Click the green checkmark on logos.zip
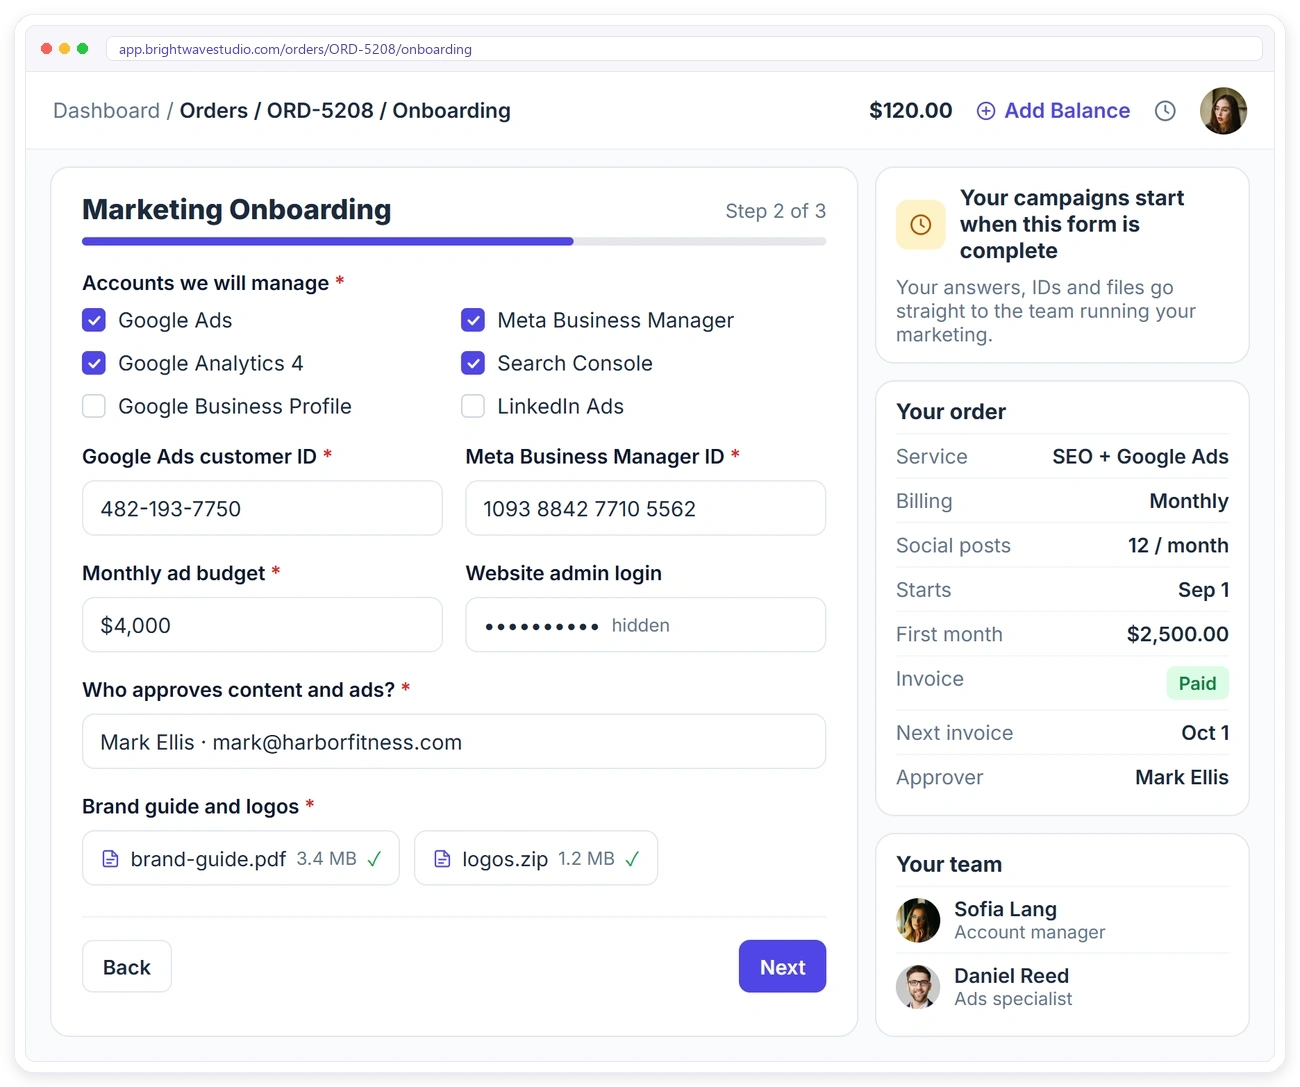The height and width of the screenshot is (1087, 1300). [x=632, y=859]
